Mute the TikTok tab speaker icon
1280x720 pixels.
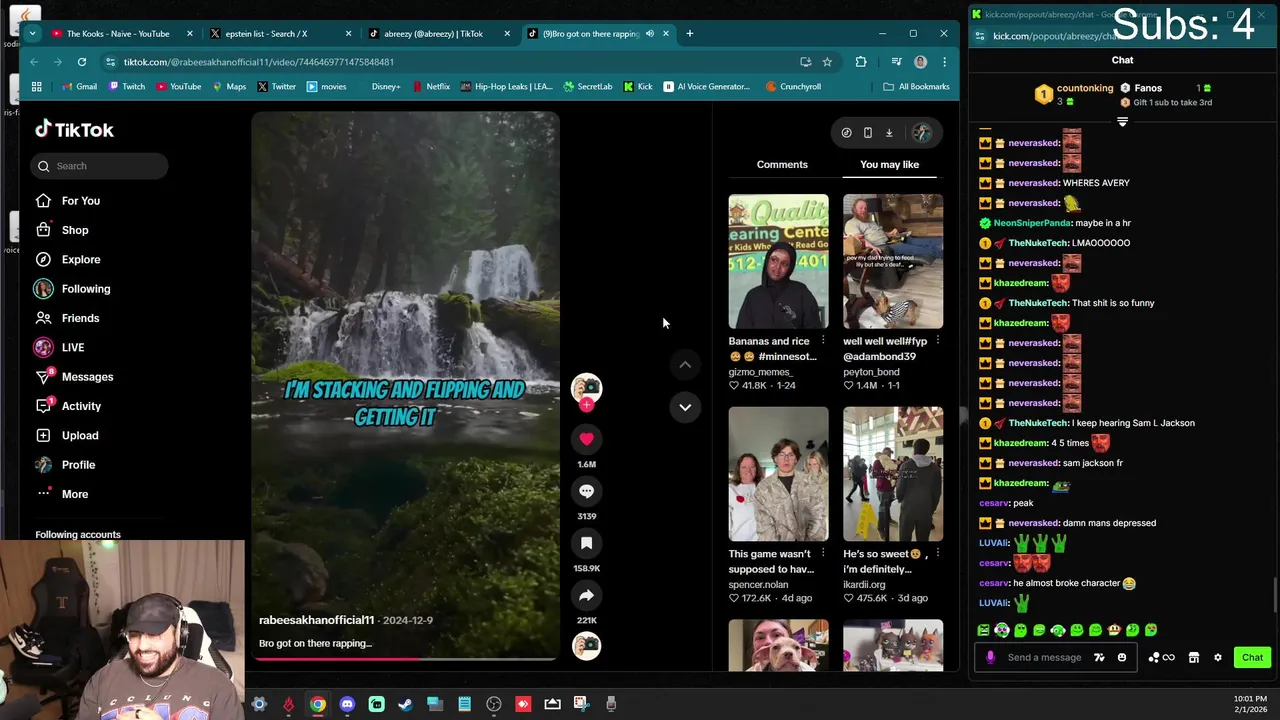tap(649, 34)
